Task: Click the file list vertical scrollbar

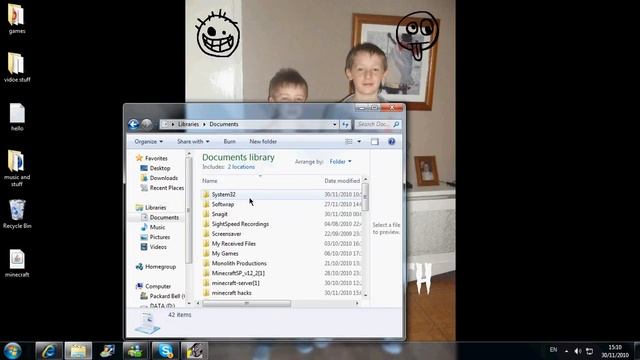Action: (x=365, y=197)
